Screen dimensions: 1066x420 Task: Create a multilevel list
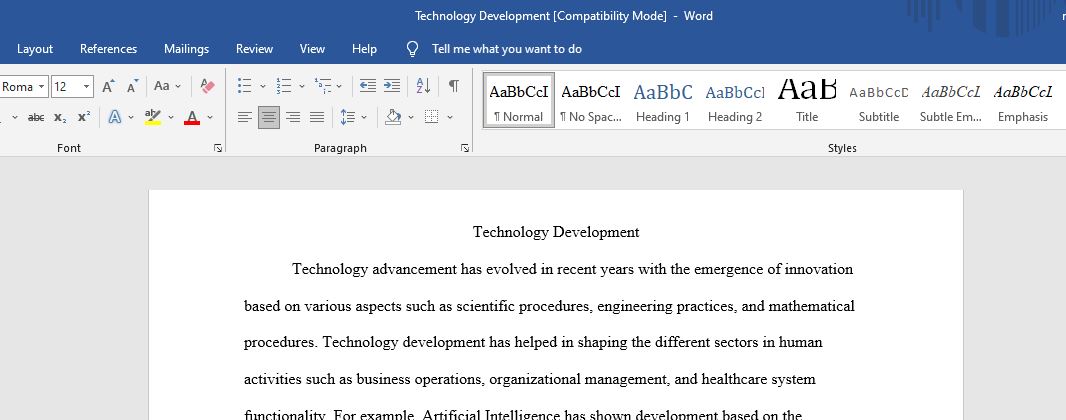tap(323, 86)
